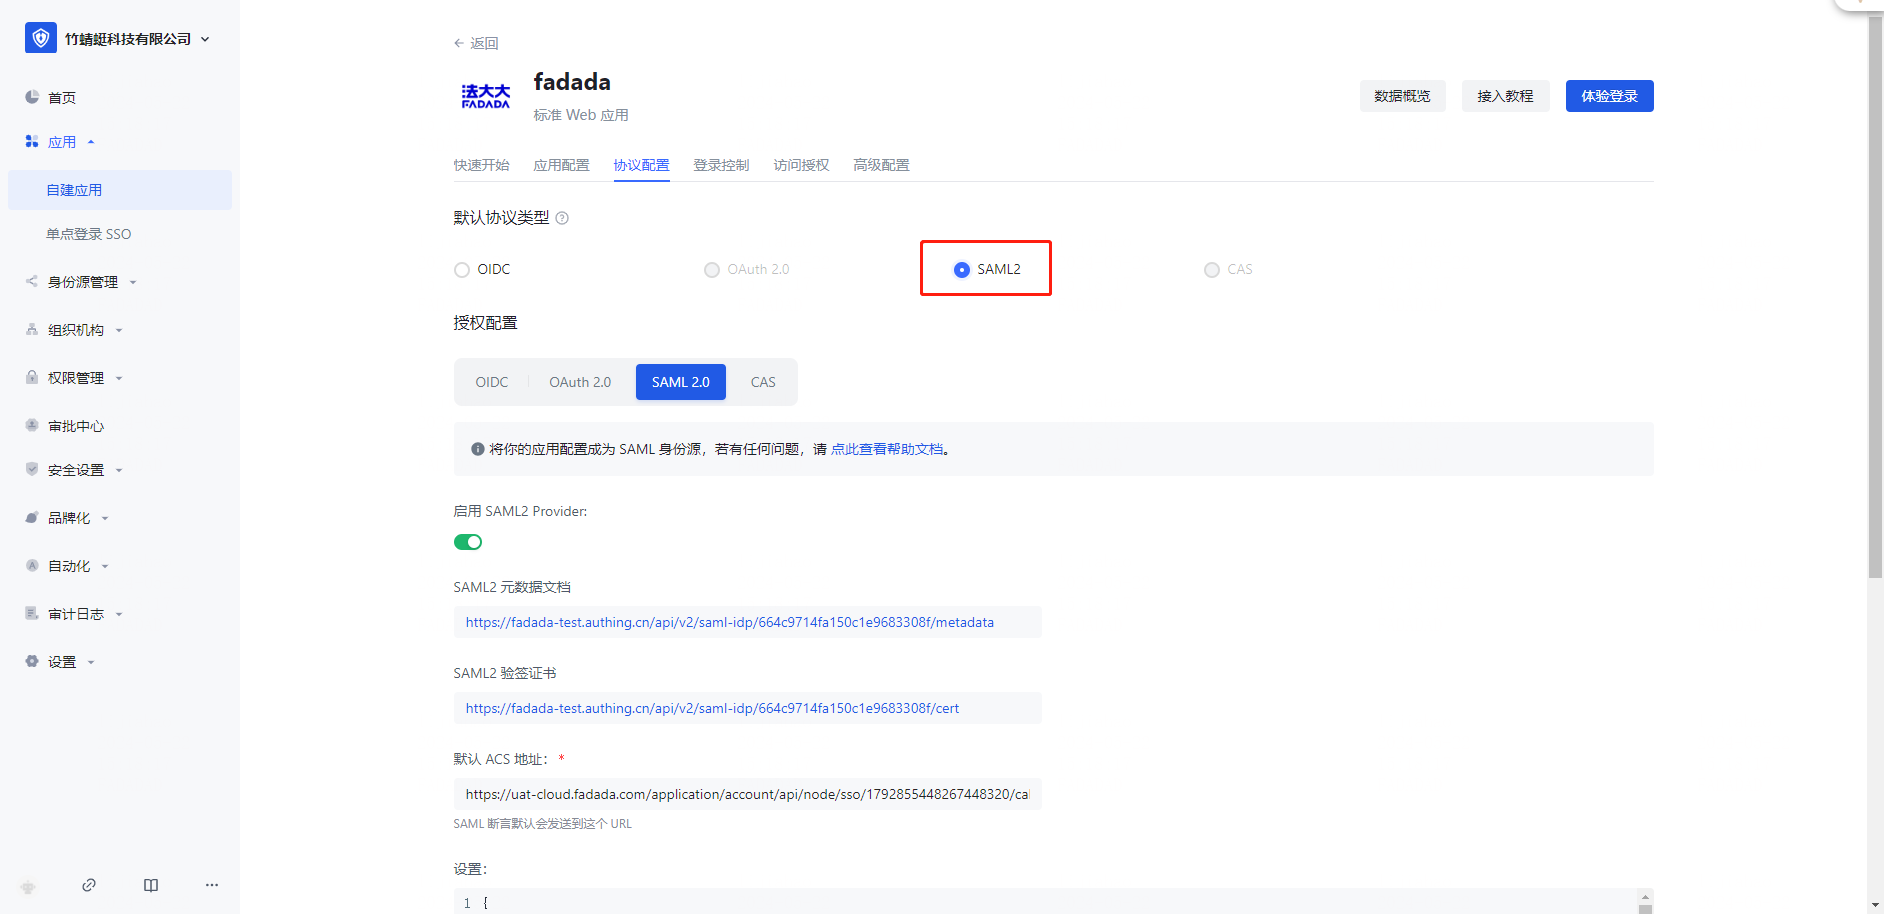Image resolution: width=1884 pixels, height=914 pixels.
Task: Open 自建应用 in the sidebar
Action: tap(120, 190)
